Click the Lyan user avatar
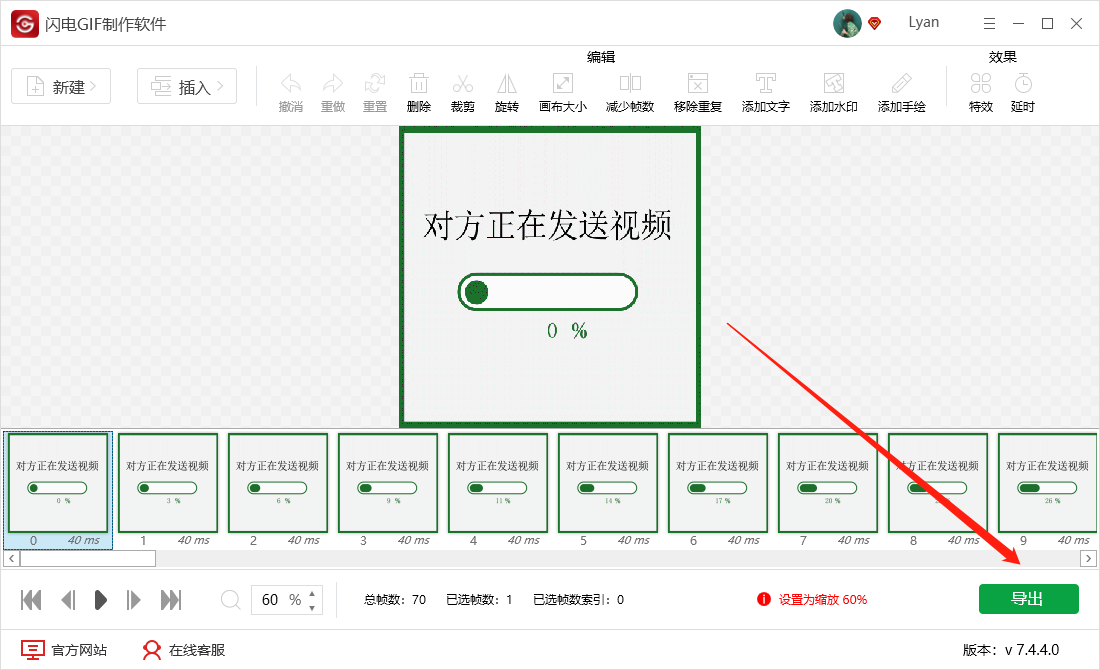The width and height of the screenshot is (1100, 670). (x=847, y=22)
